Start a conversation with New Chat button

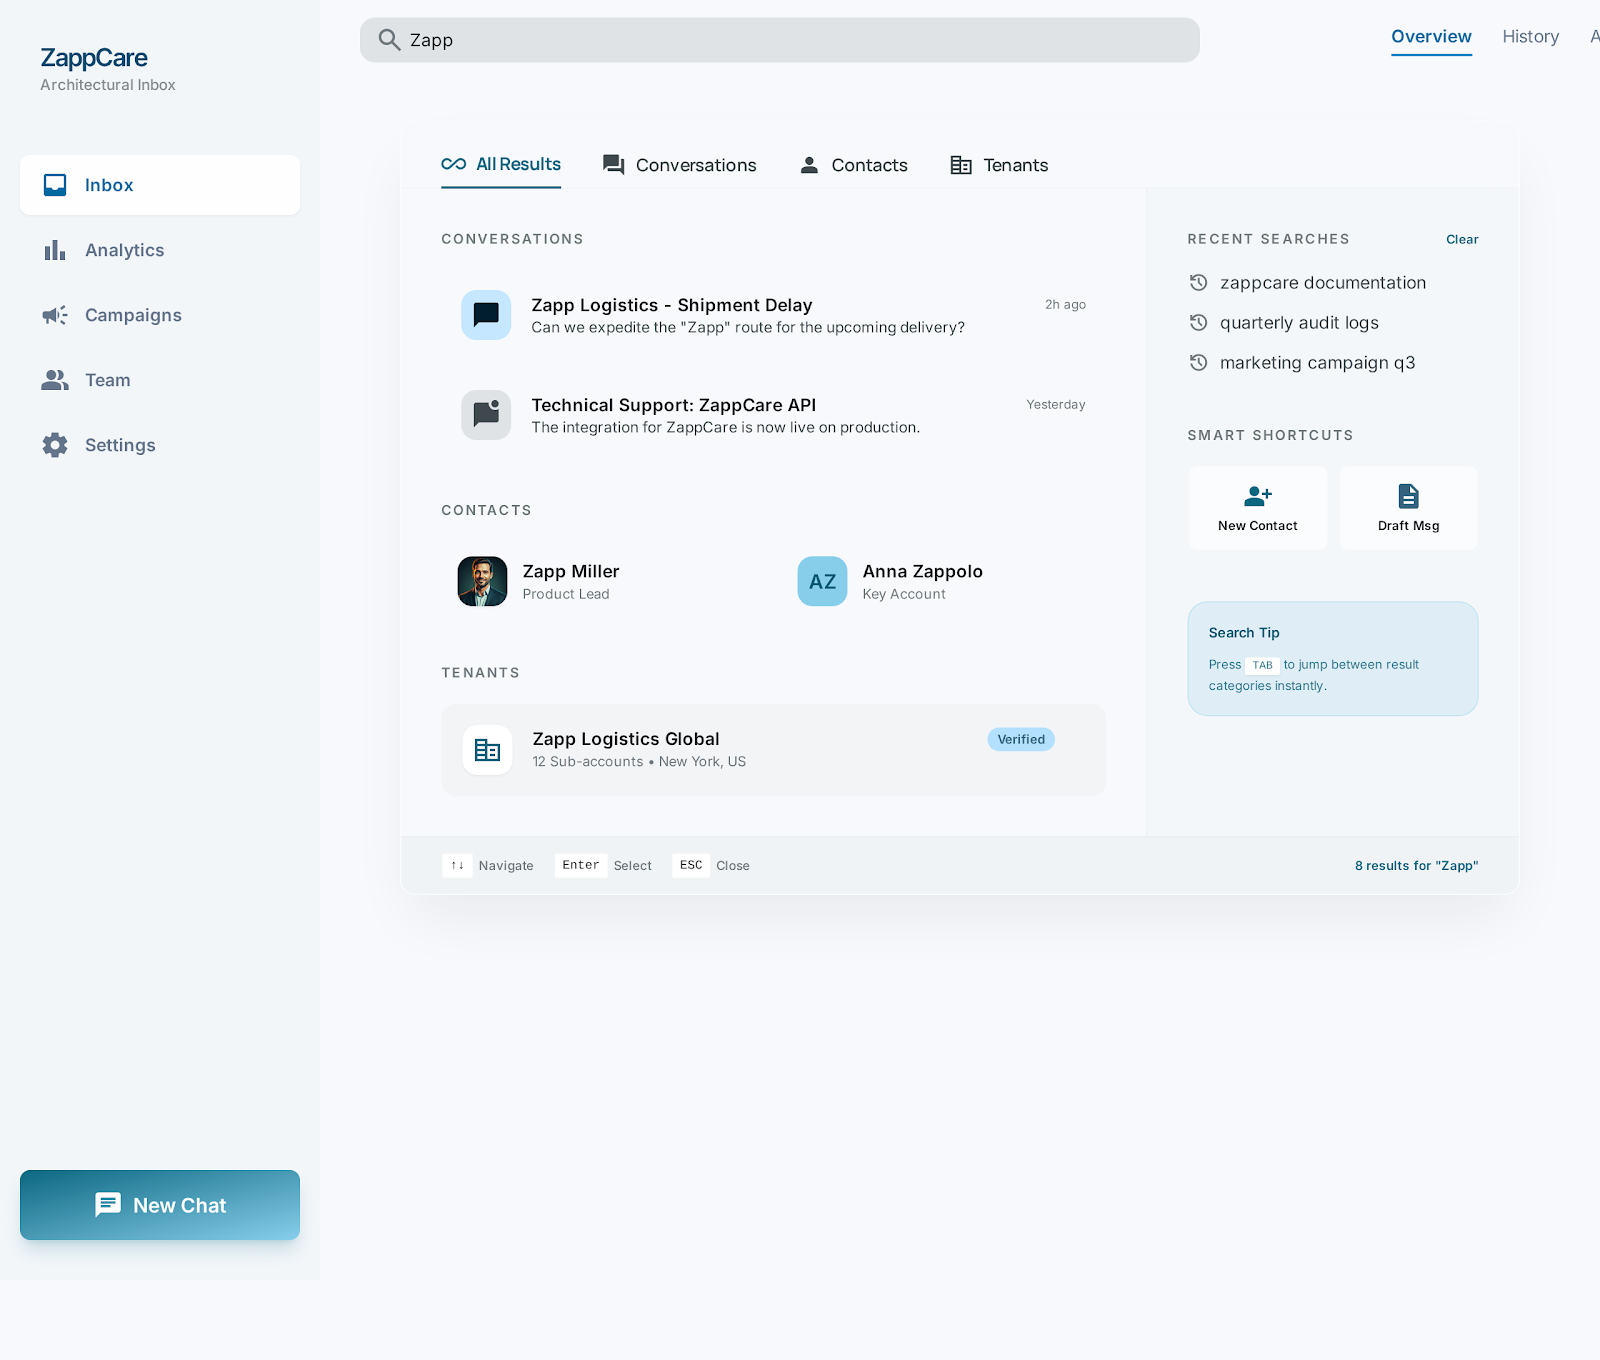point(160,1205)
